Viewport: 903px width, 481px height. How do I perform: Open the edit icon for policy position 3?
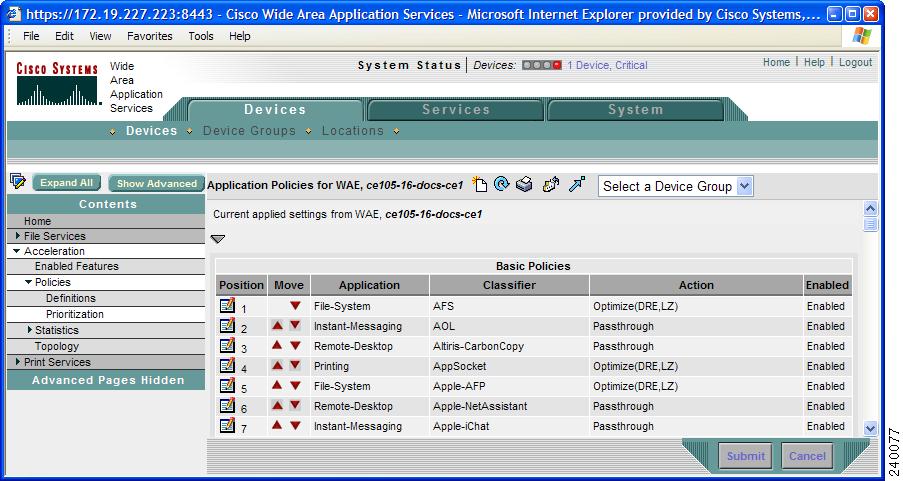coord(227,346)
